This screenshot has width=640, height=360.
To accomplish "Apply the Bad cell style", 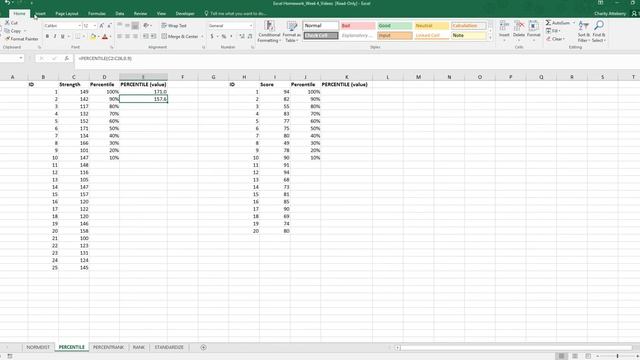I will (358, 26).
